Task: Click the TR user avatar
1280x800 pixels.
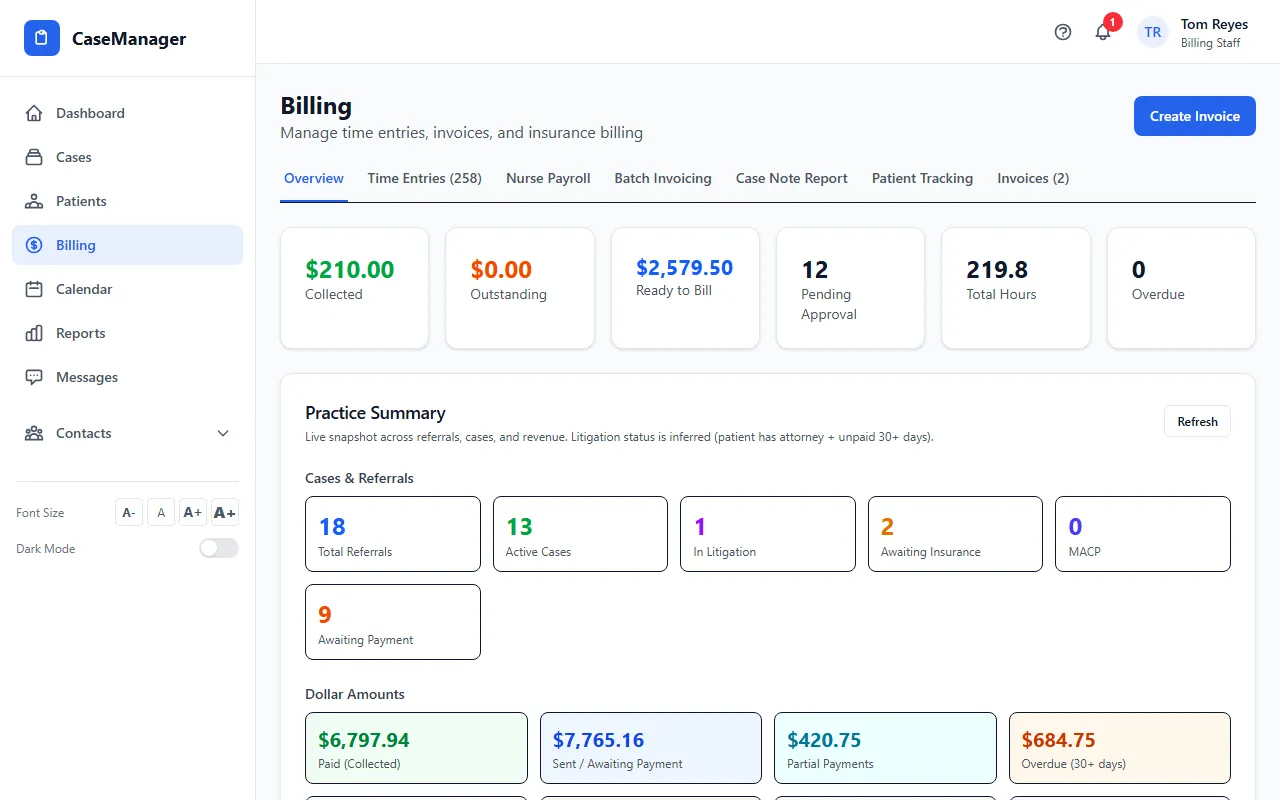Action: (x=1153, y=32)
